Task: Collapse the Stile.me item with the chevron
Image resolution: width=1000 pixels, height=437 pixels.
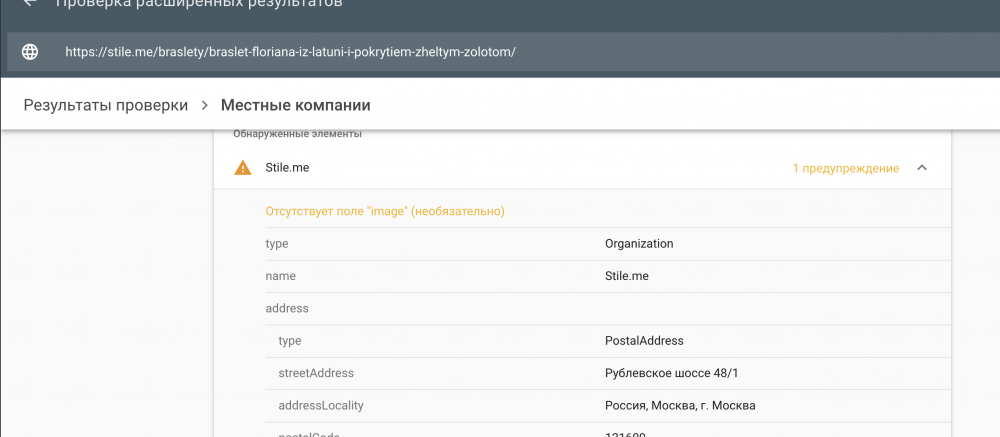Action: (922, 168)
